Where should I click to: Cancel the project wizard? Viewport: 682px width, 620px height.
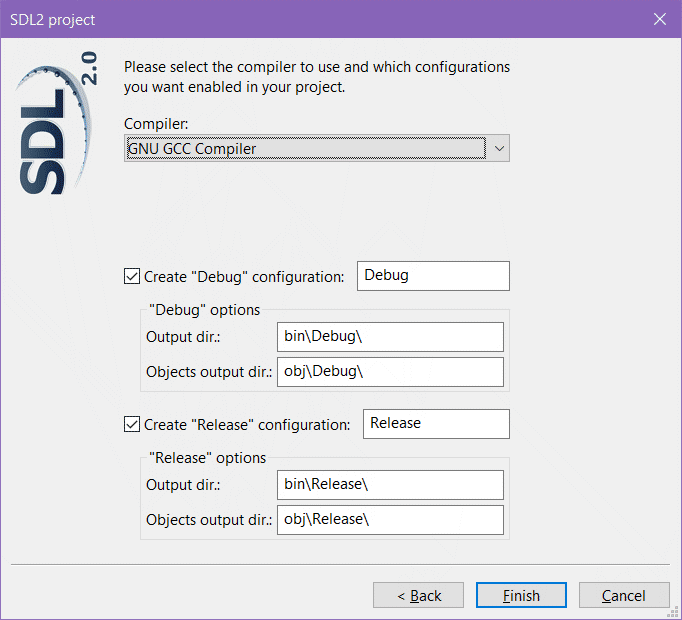(623, 596)
